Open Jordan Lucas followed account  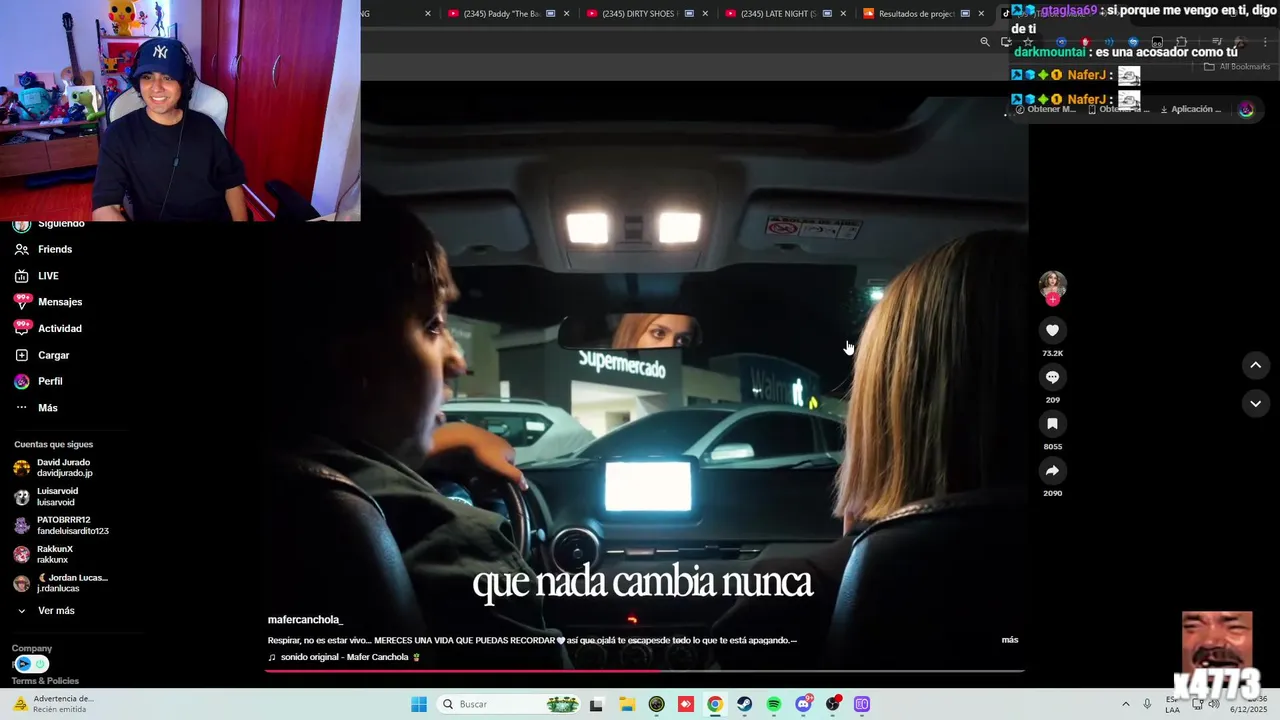[60, 583]
